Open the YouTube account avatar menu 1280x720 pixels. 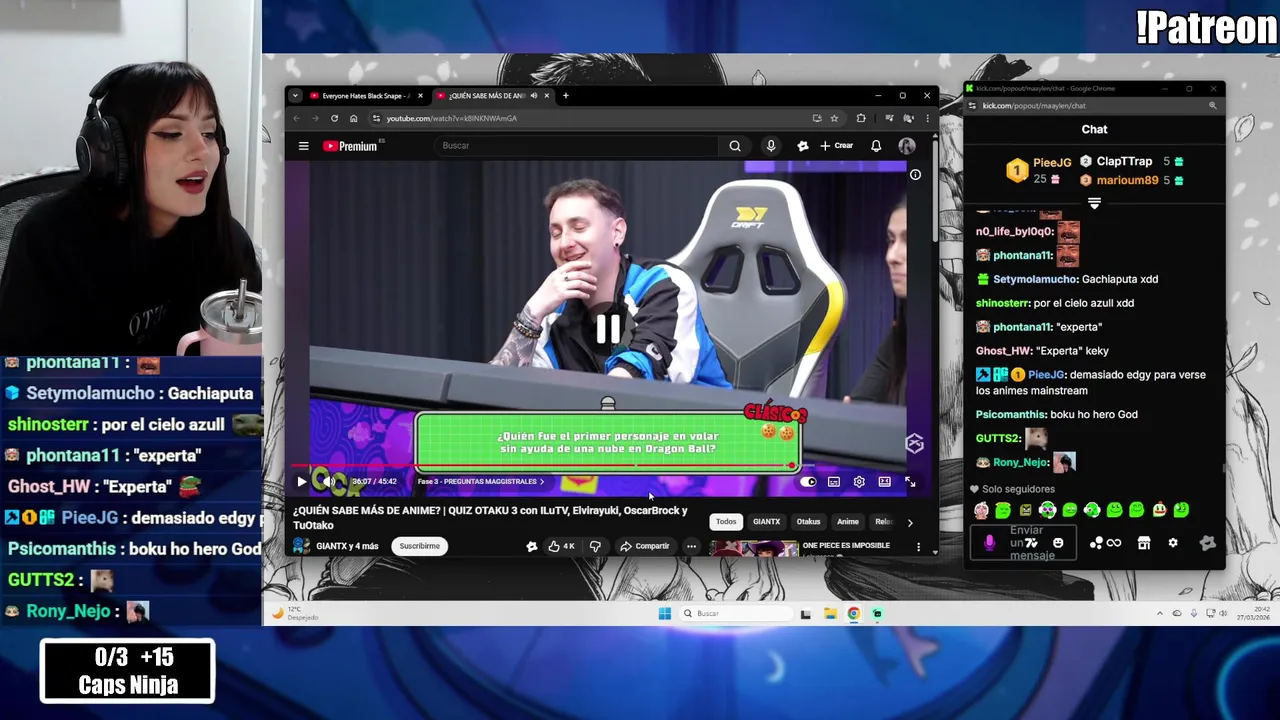[906, 146]
